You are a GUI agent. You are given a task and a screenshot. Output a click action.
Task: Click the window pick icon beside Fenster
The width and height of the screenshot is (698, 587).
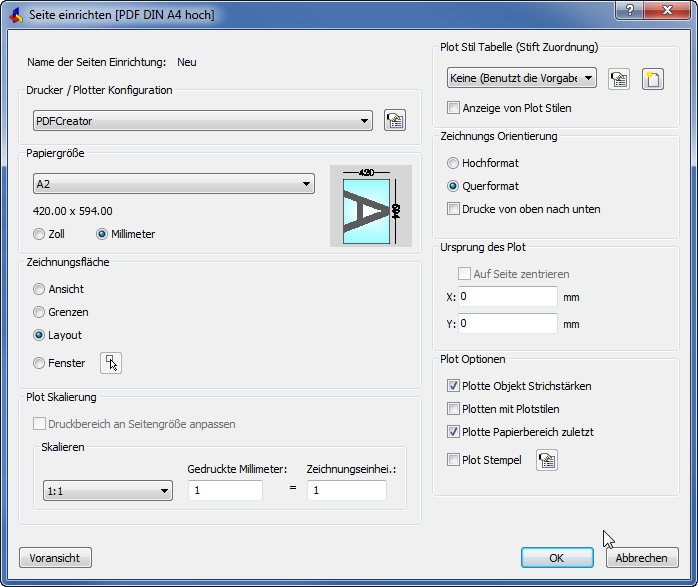point(111,363)
